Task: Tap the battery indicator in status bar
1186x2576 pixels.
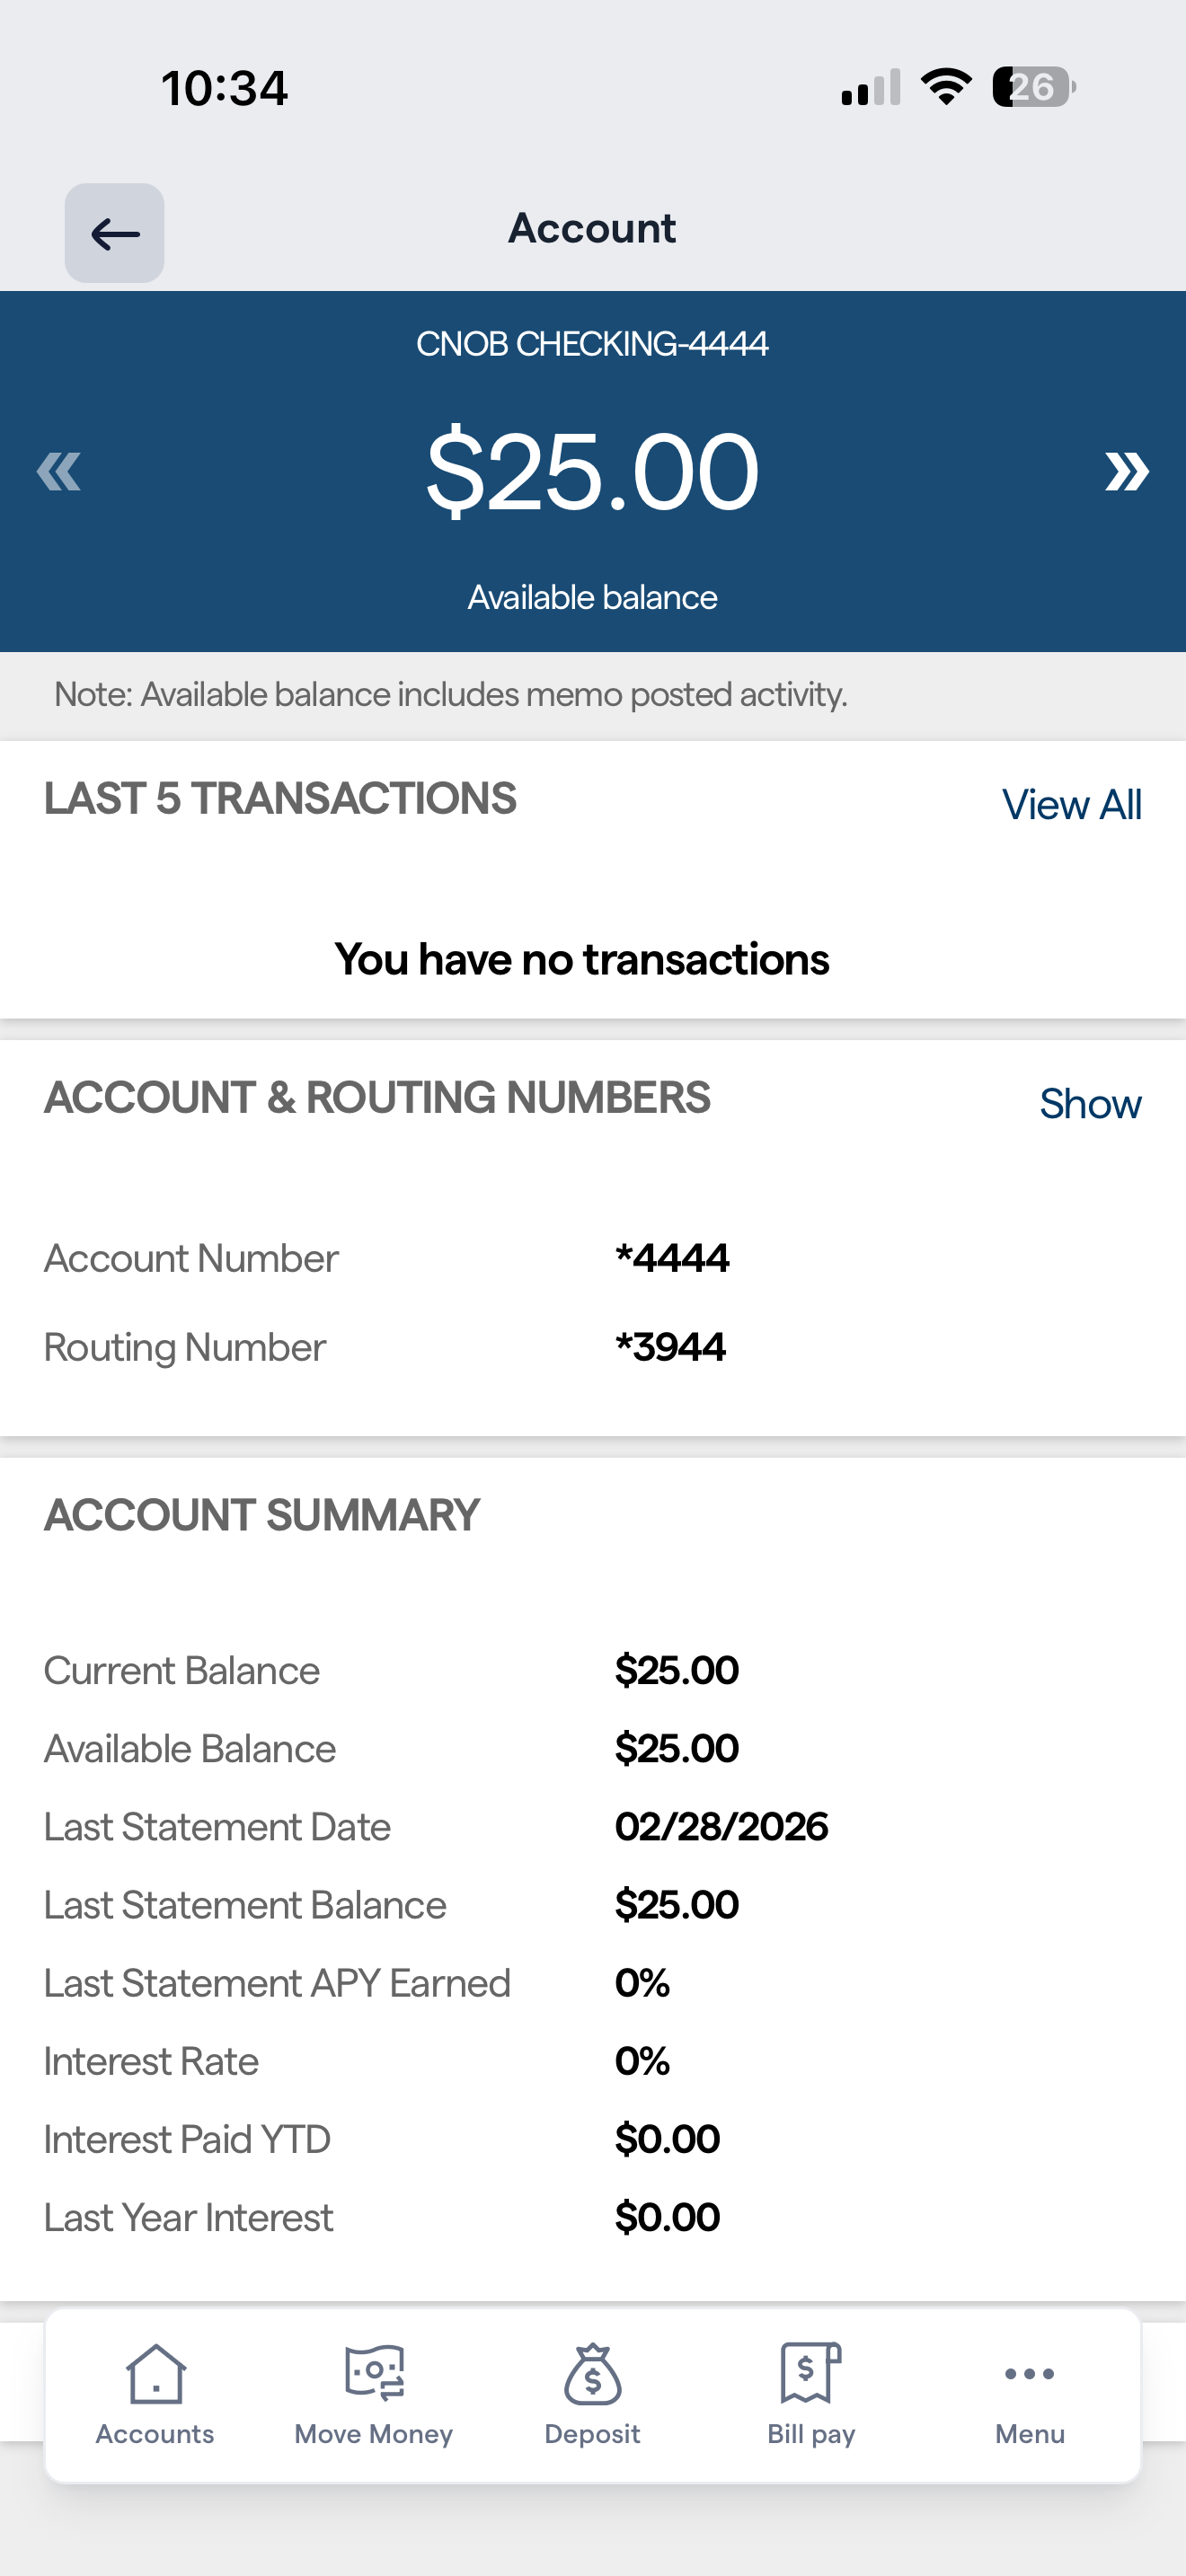Action: point(1034,87)
